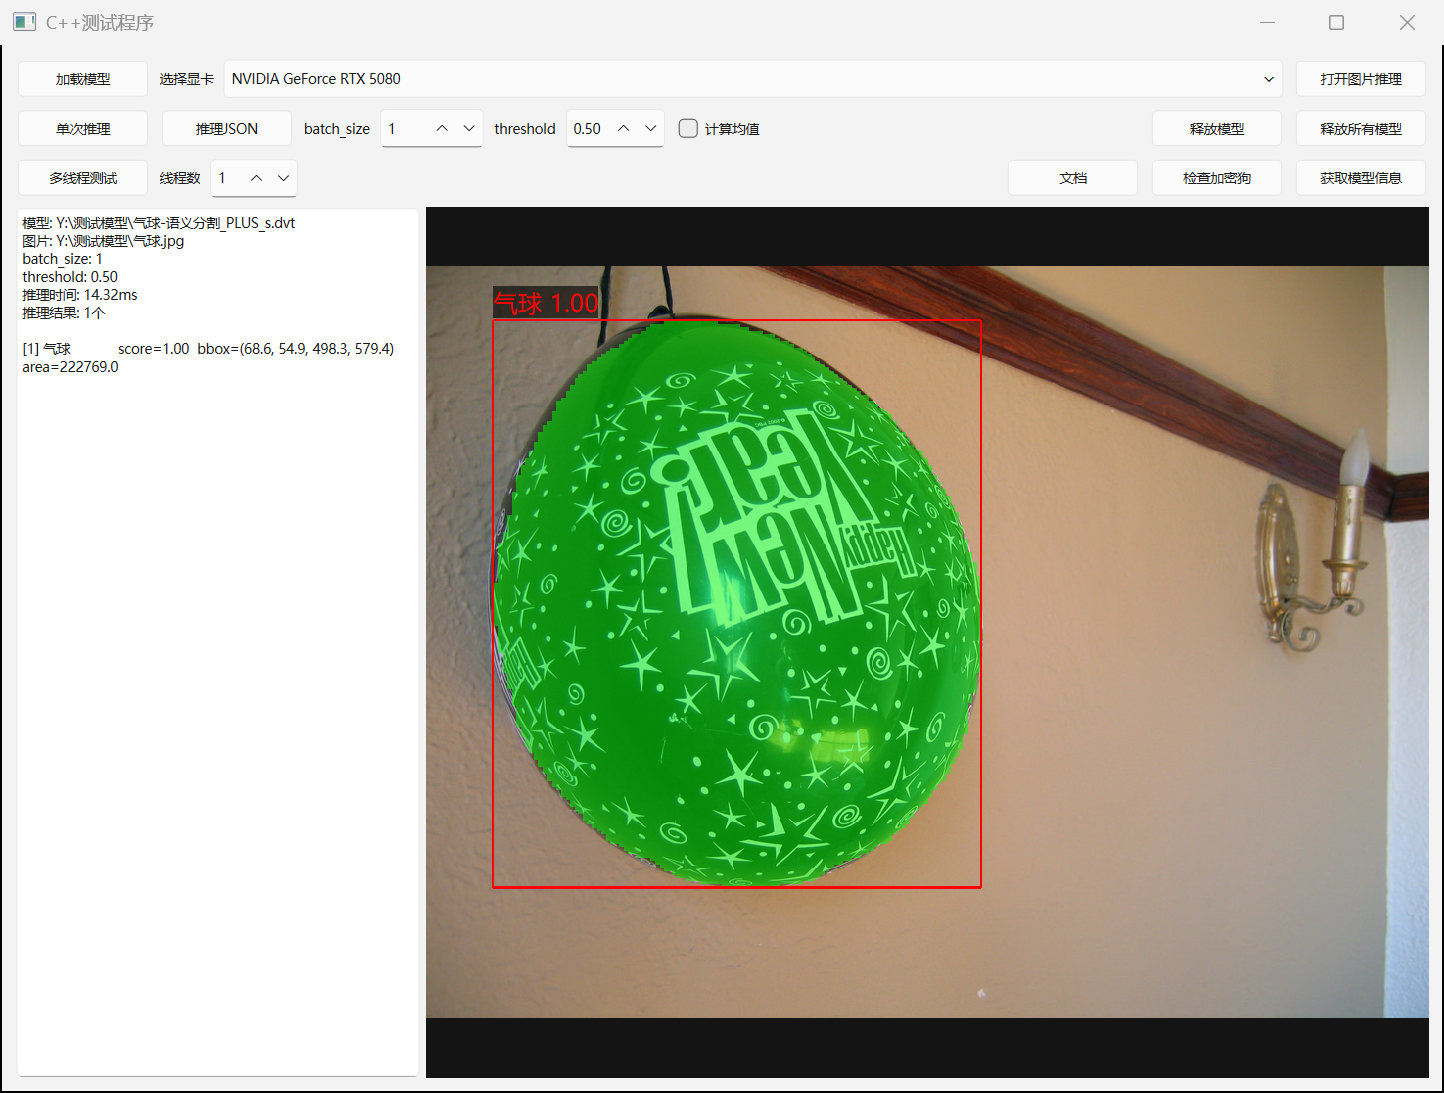Decrease batch_size with the down arrow
The height and width of the screenshot is (1093, 1444).
pyautogui.click(x=469, y=129)
